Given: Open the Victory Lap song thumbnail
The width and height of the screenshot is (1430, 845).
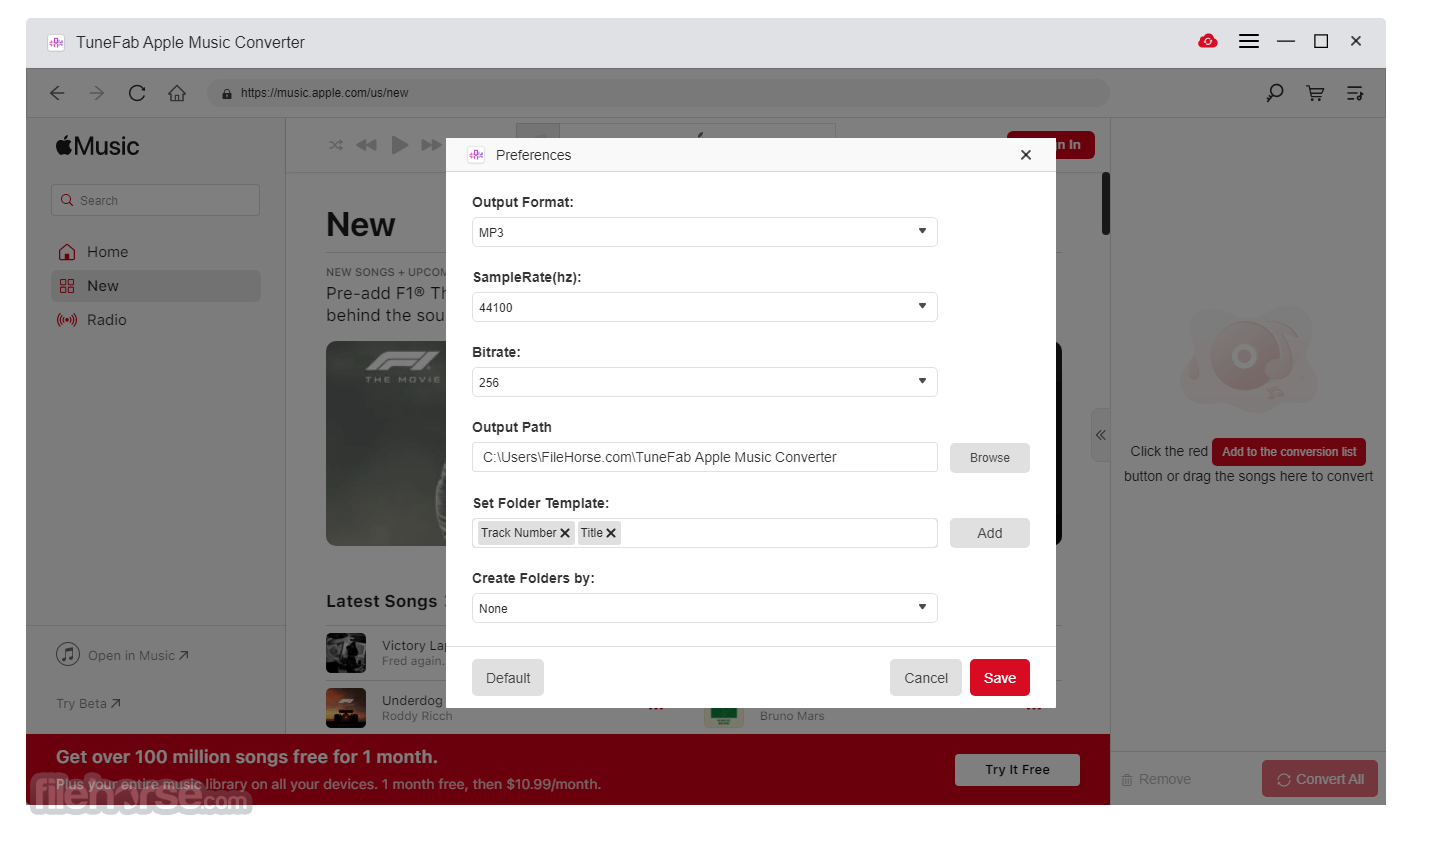Looking at the screenshot, I should [346, 653].
